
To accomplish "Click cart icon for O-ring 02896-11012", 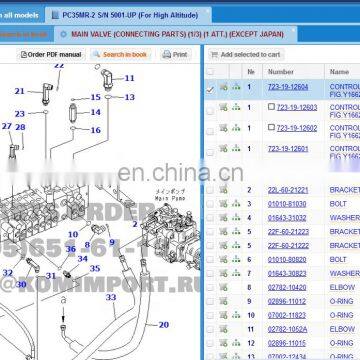I will click(223, 301).
